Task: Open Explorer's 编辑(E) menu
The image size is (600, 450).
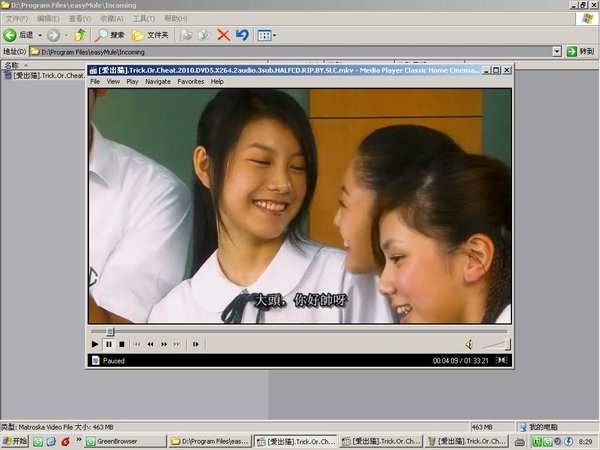Action: tap(48, 18)
